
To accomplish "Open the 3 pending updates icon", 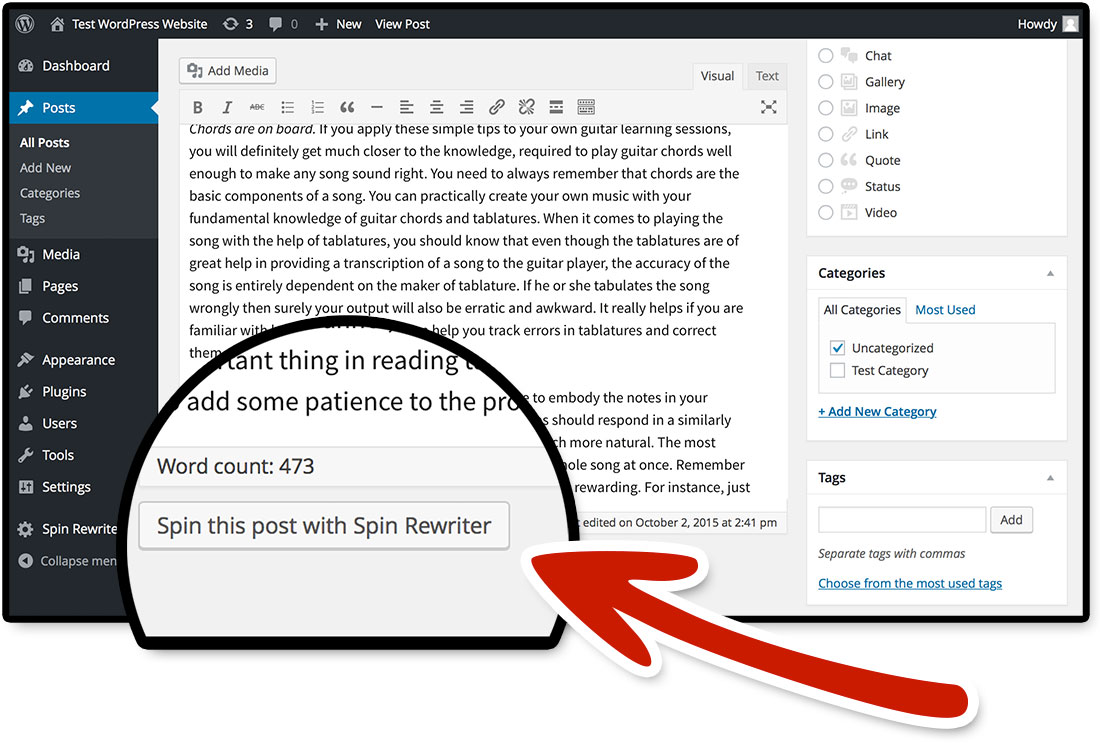I will 238,24.
